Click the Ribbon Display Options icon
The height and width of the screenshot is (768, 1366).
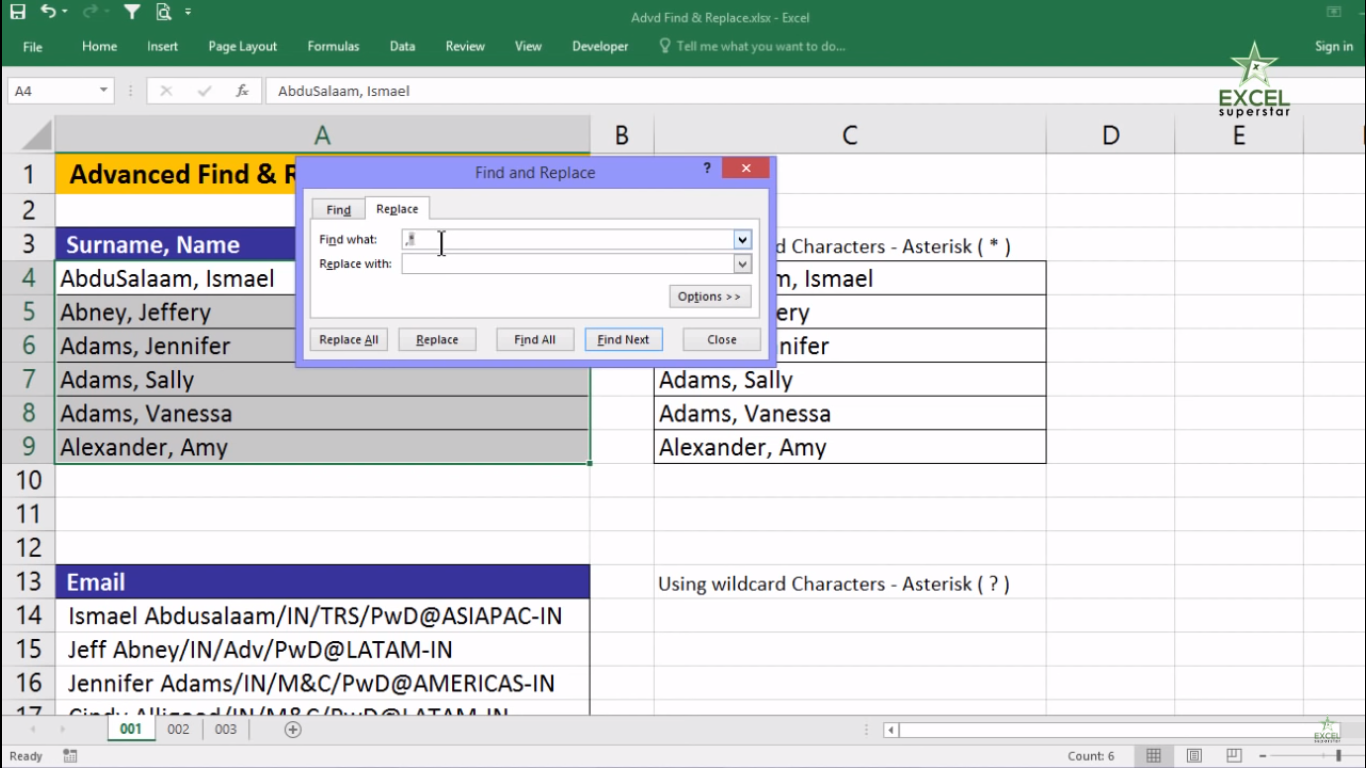[1334, 12]
